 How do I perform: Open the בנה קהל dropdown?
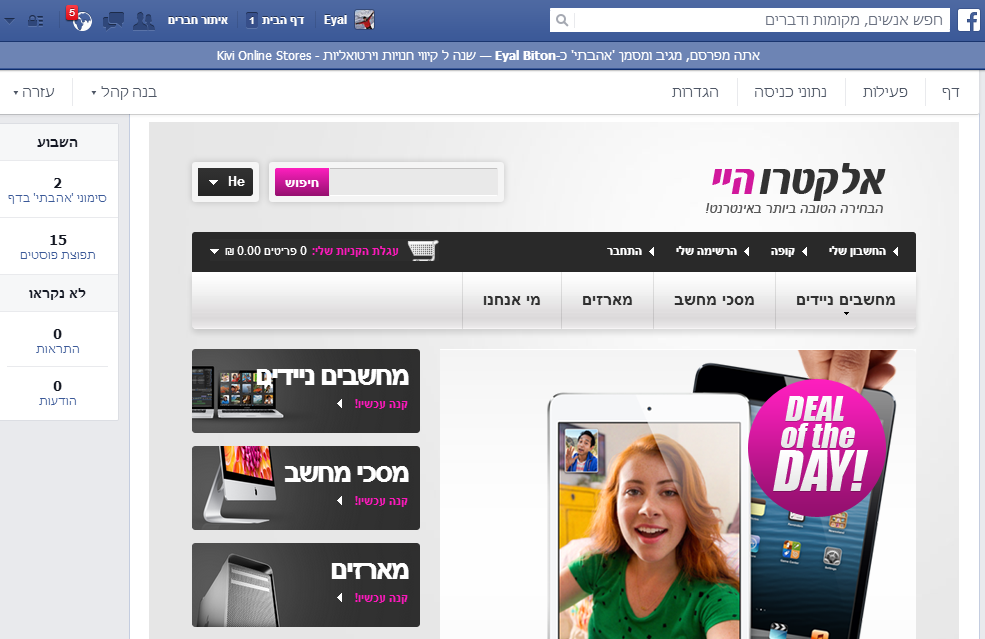[x=124, y=92]
